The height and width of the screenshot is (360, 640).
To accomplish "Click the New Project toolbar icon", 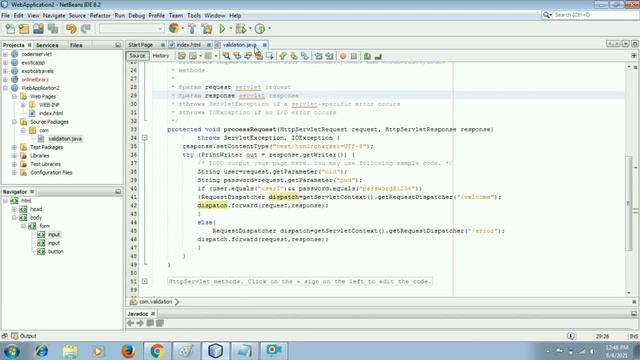I will tap(24, 29).
